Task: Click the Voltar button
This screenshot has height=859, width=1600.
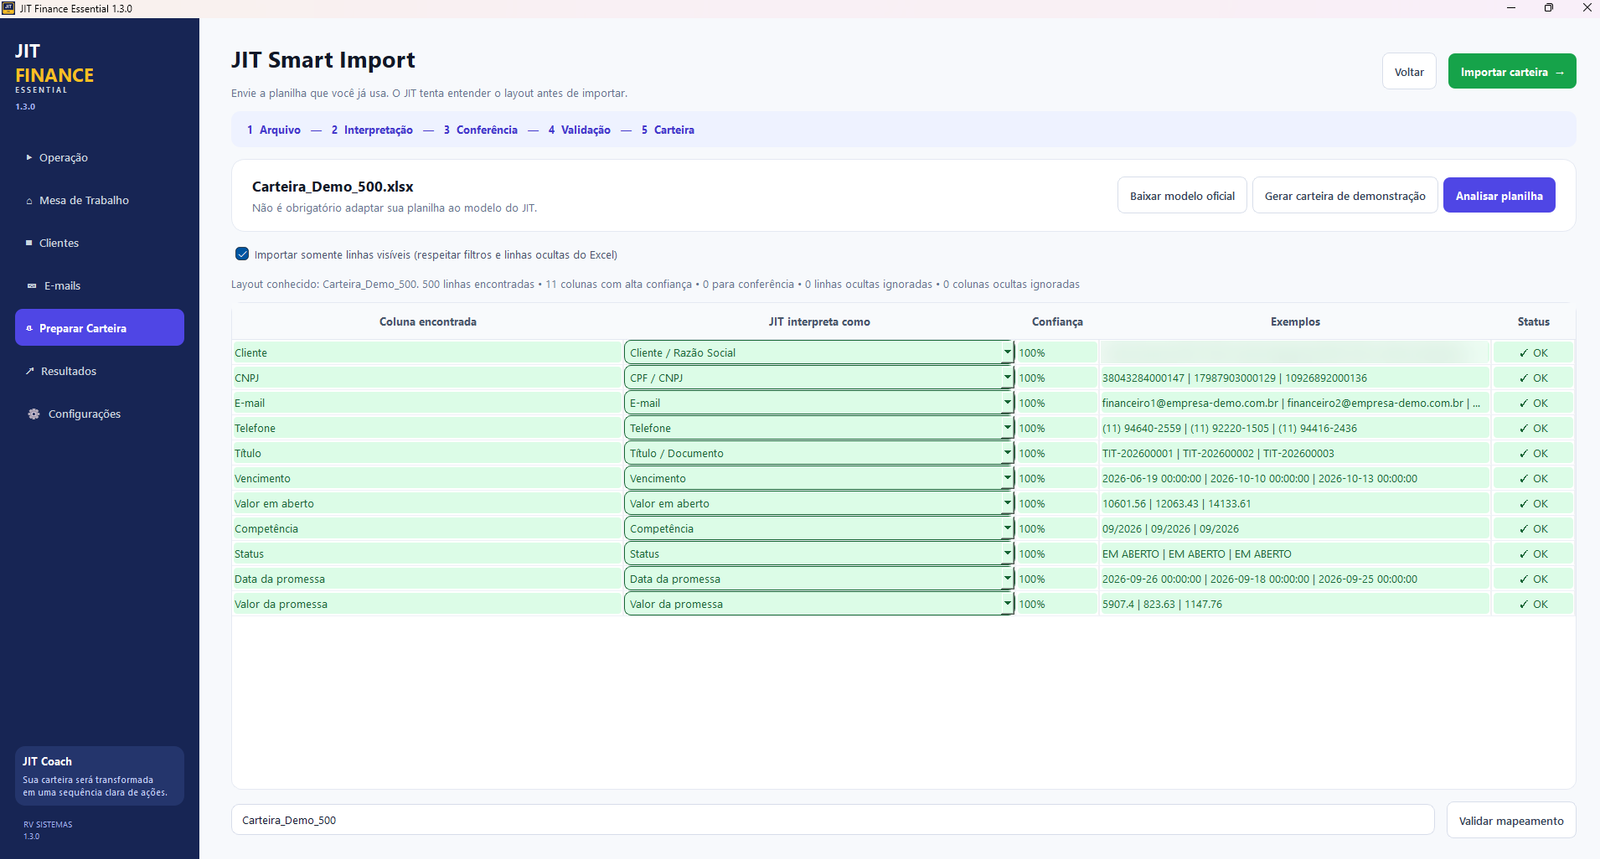Action: [x=1409, y=72]
